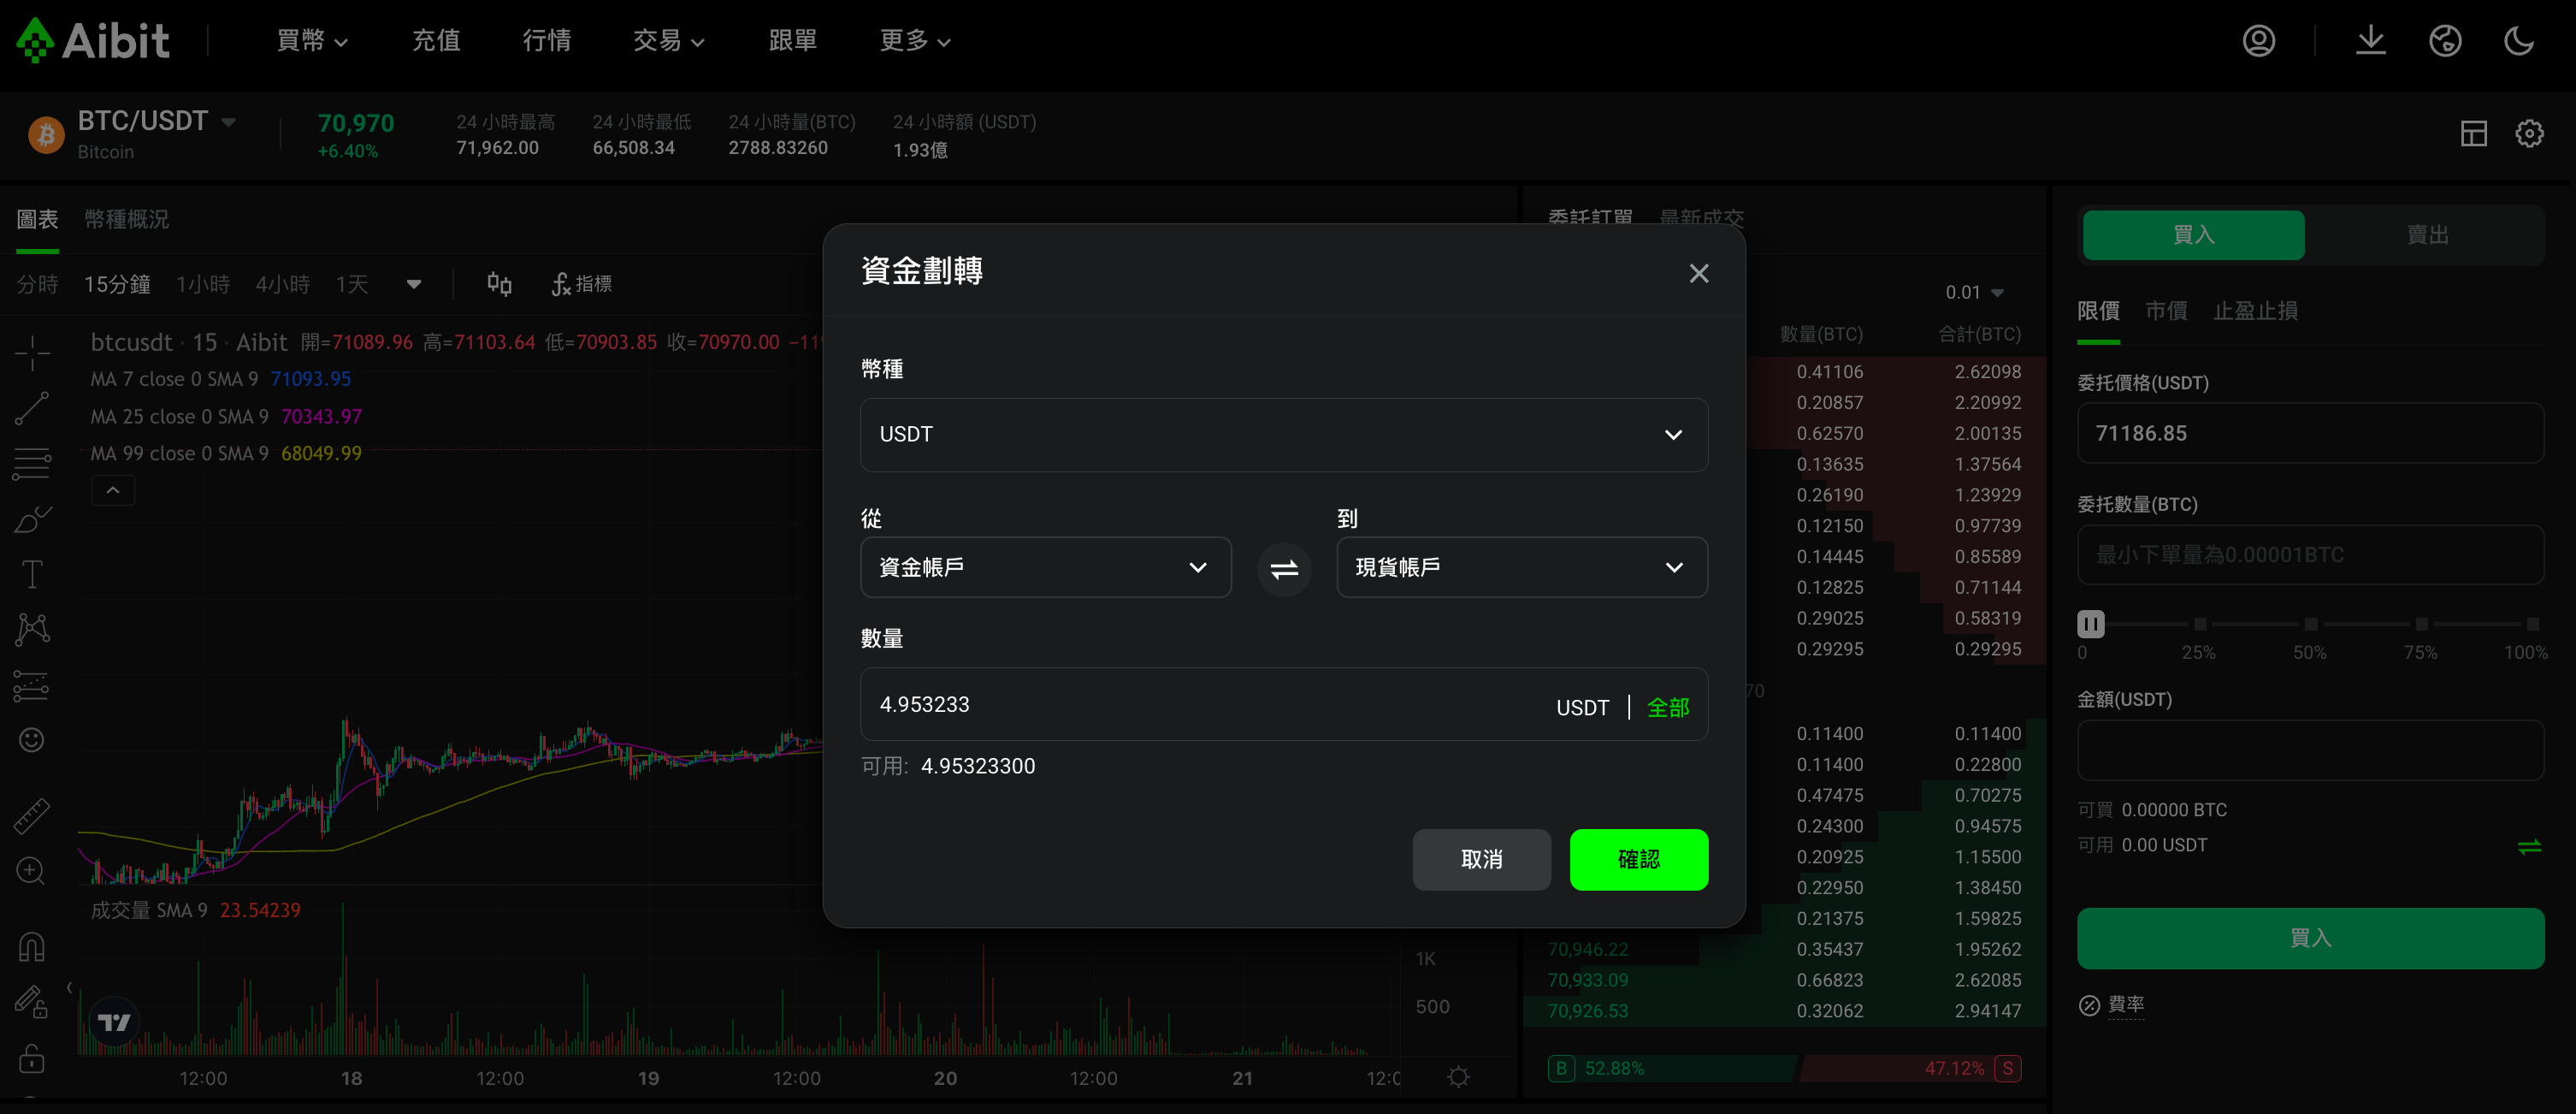This screenshot has height=1114, width=2576.
Task: Toggle the magnet snap mode
Action: point(32,946)
